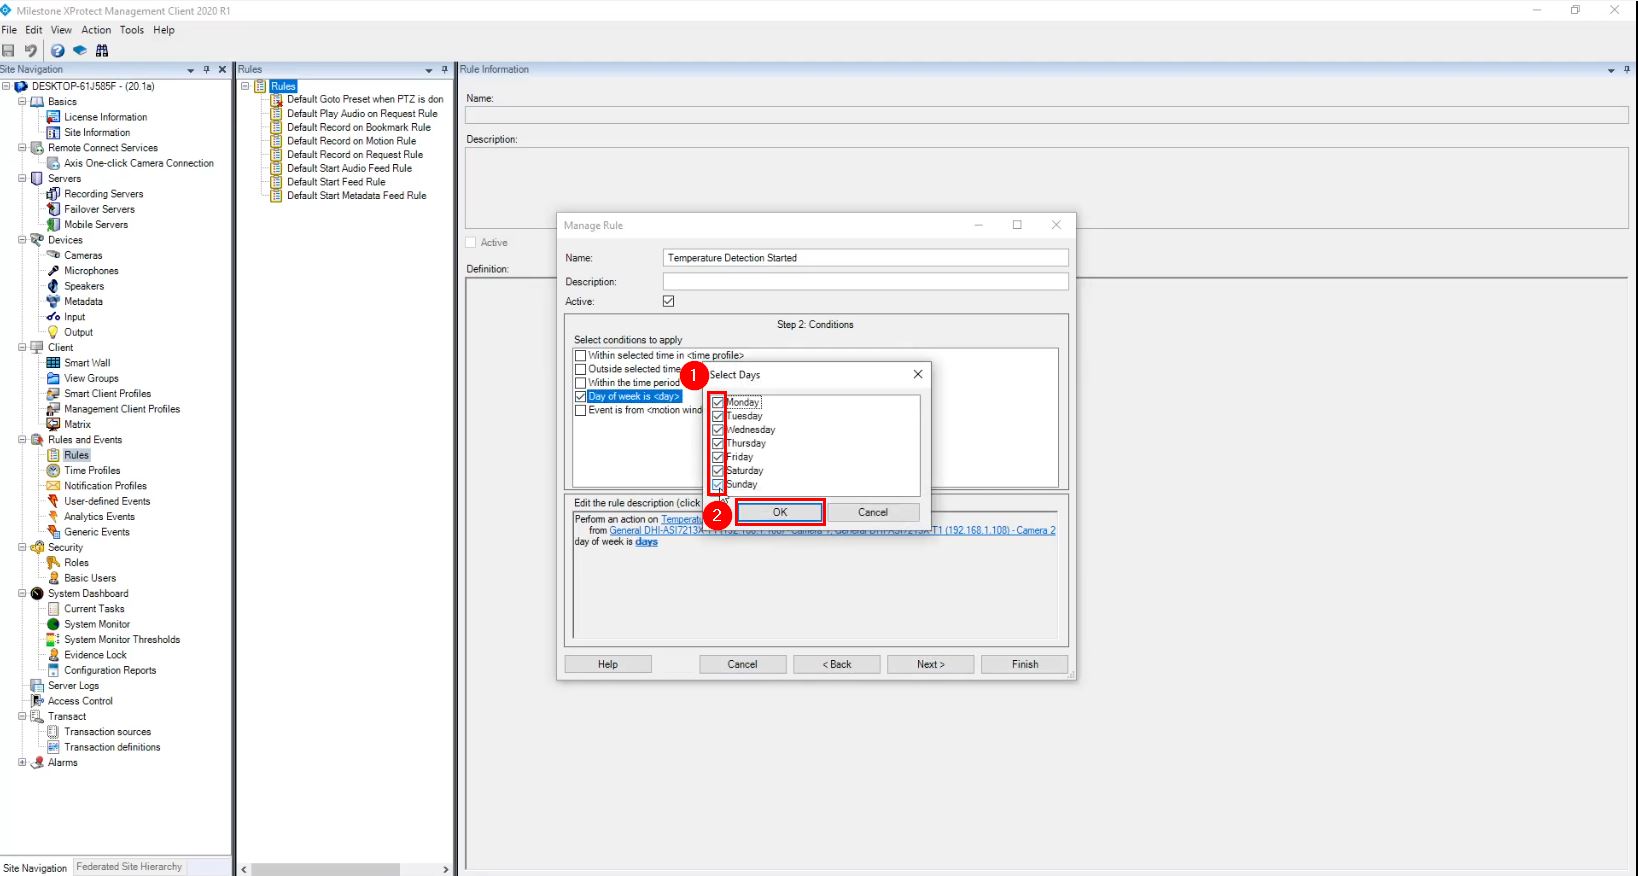The image size is (1638, 876).
Task: Click Cancel in the Select Days dialog
Action: pos(872,512)
